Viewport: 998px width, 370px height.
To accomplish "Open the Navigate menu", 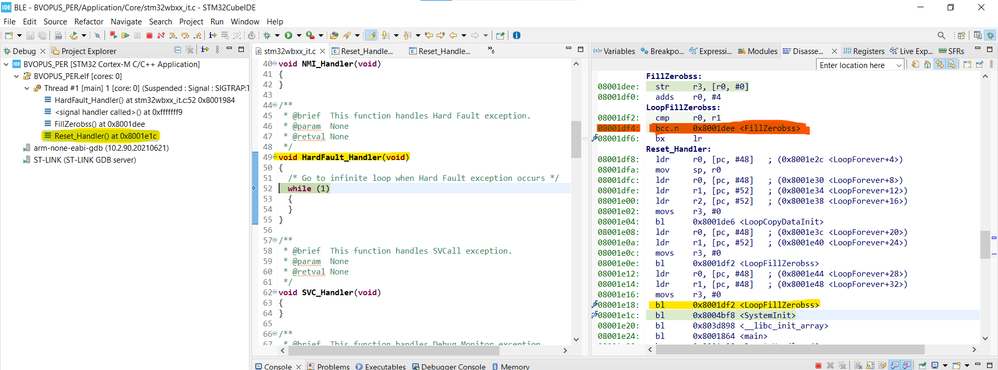I will [126, 21].
